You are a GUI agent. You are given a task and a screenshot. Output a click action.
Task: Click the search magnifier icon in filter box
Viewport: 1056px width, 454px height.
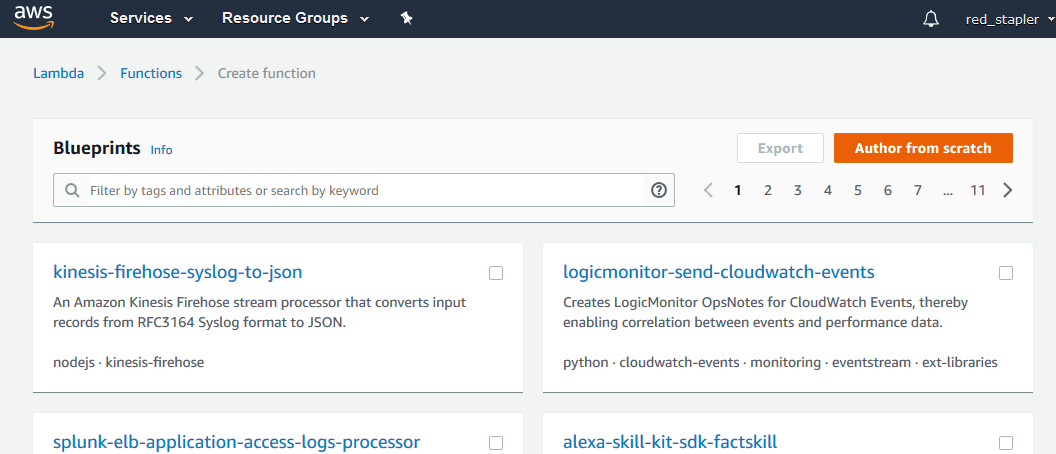[72, 191]
